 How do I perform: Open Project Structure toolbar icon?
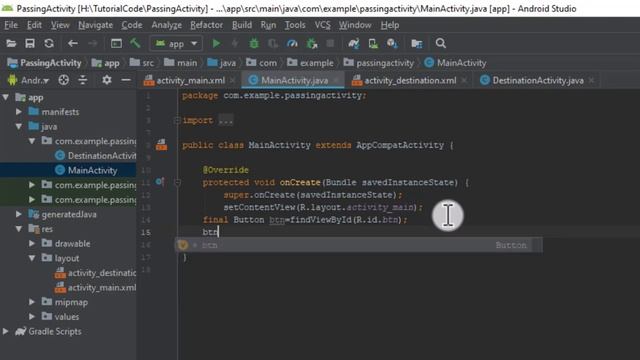pos(416,43)
